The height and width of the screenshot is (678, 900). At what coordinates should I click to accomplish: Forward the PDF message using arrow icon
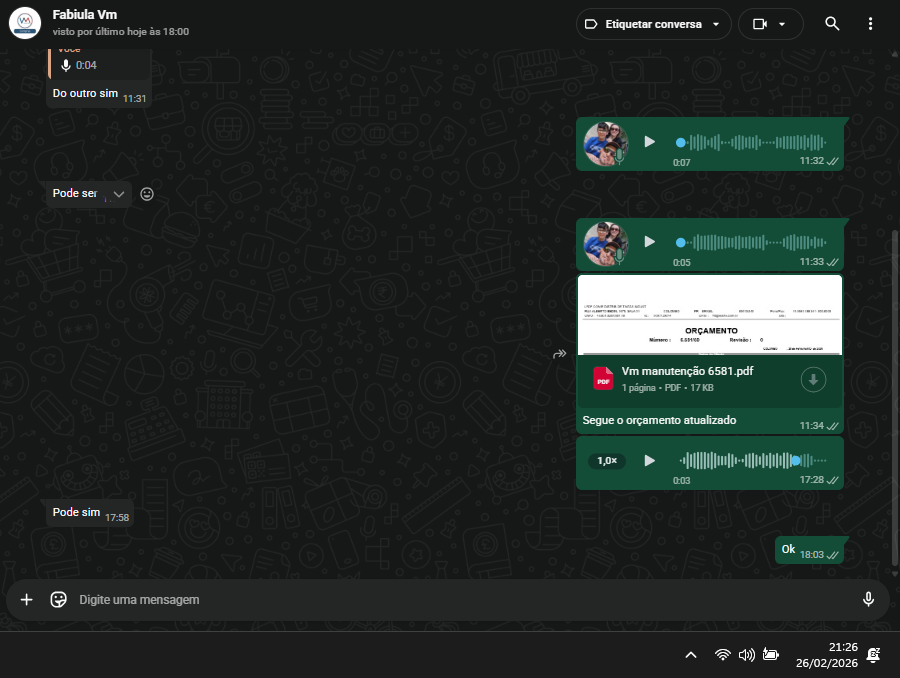560,353
